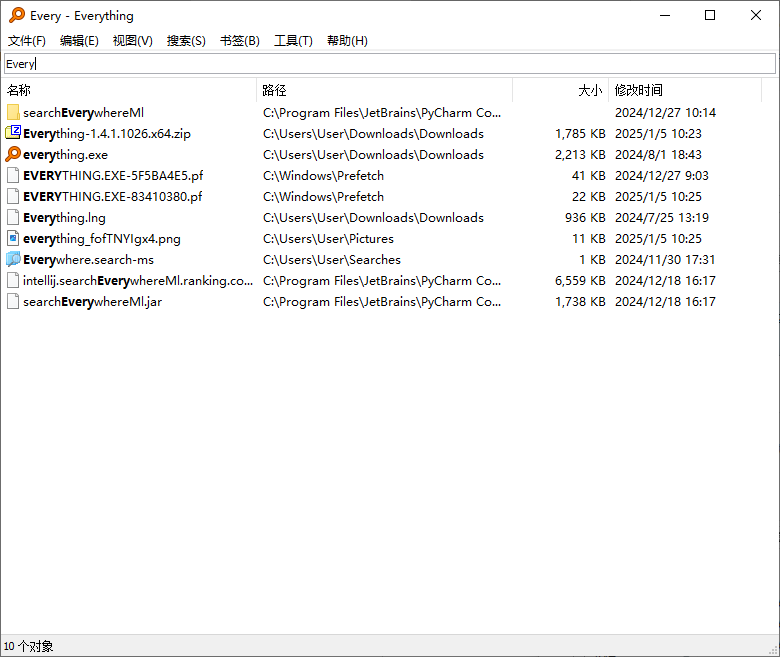The height and width of the screenshot is (657, 780).
Task: Open the 工具(T) menu
Action: point(293,41)
